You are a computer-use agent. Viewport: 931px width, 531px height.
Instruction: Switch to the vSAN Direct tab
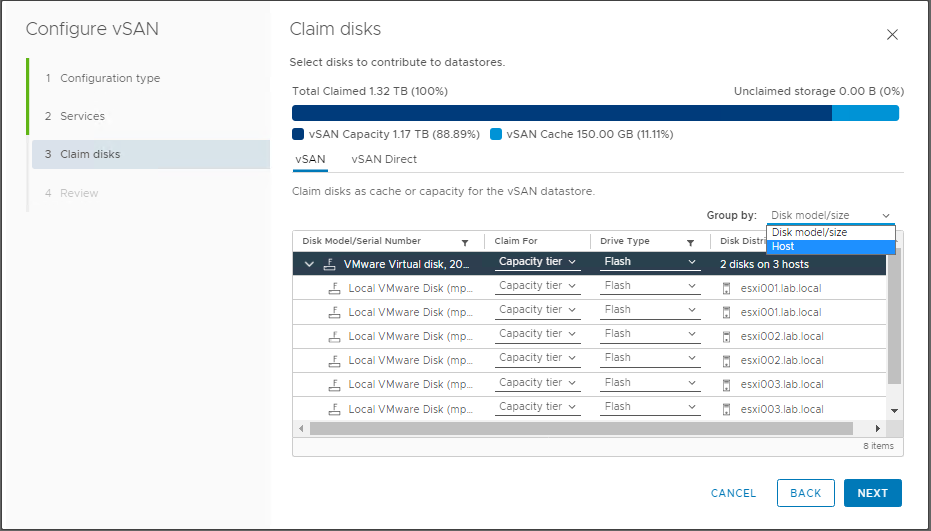coord(384,159)
